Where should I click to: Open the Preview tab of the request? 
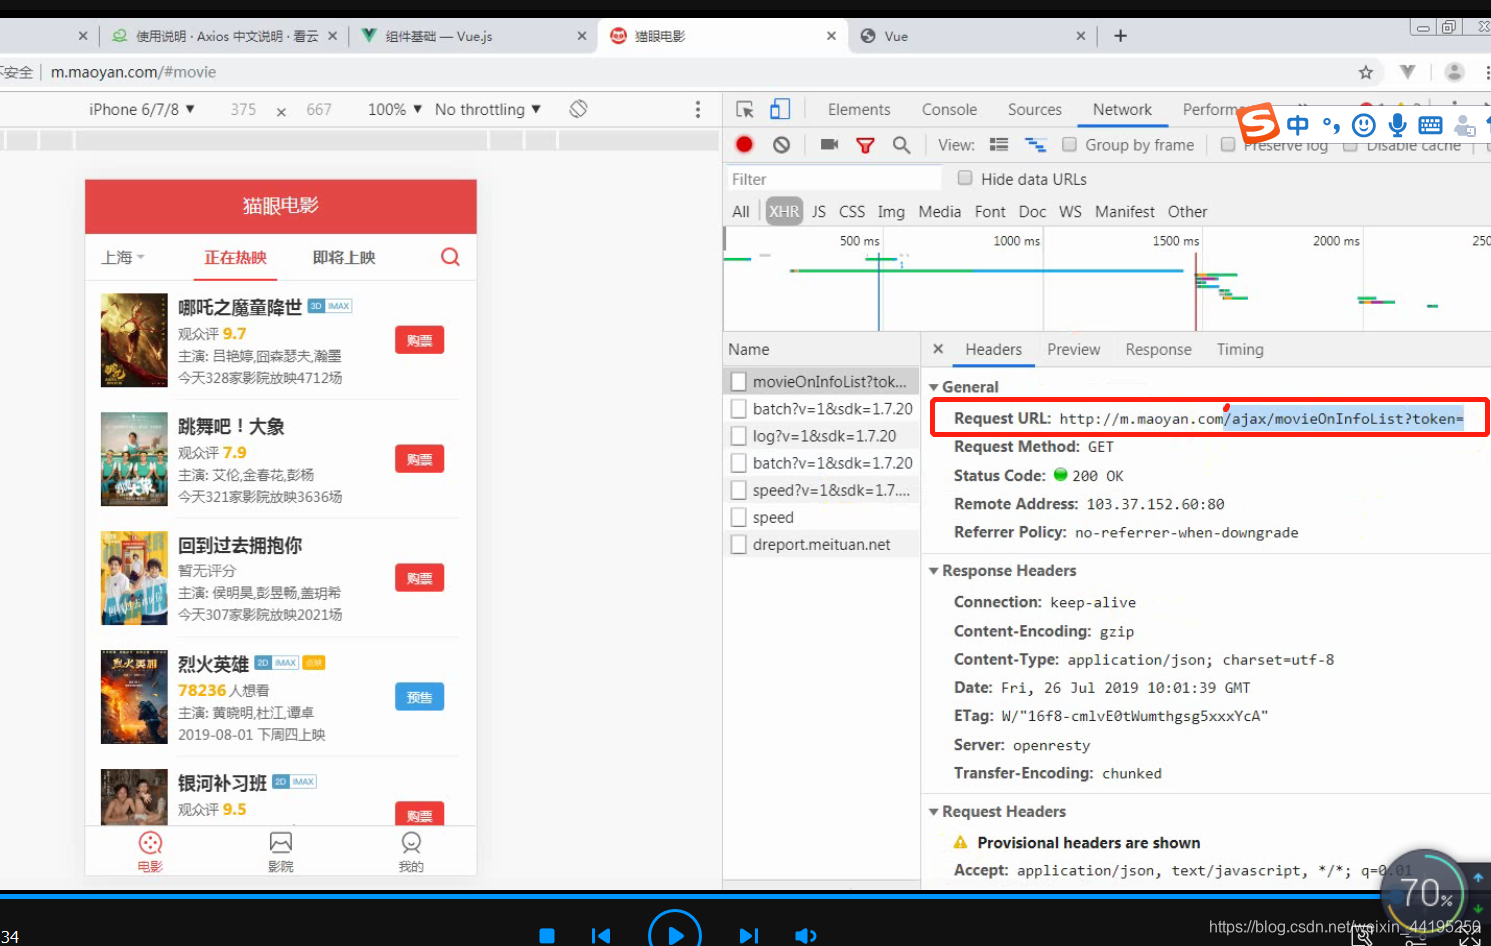tap(1073, 349)
